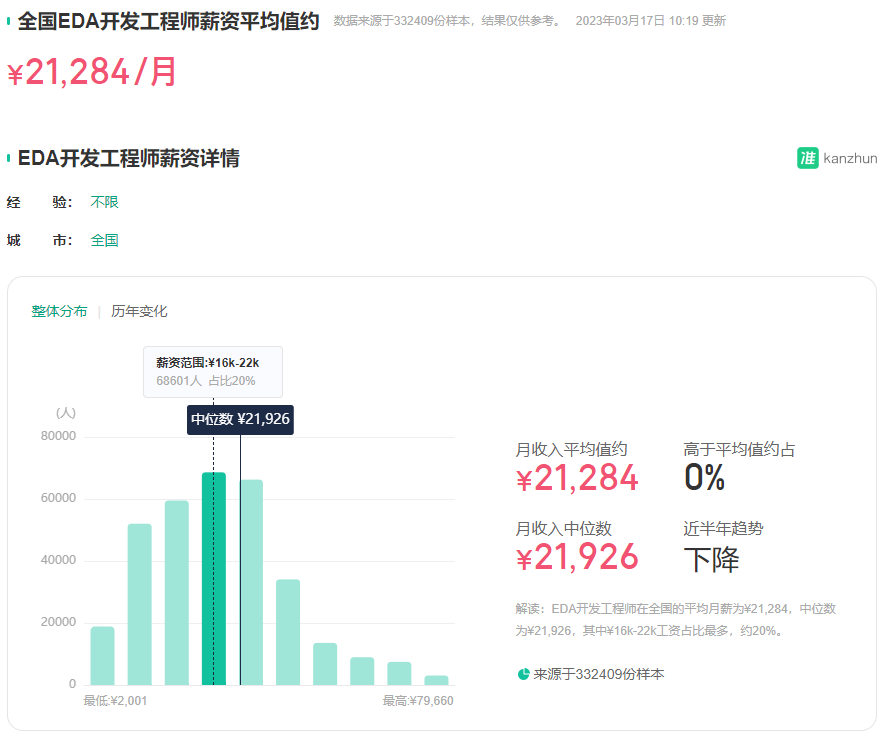
Task: Click the highlighted dark green ¥16k-22k bar
Action: click(214, 578)
